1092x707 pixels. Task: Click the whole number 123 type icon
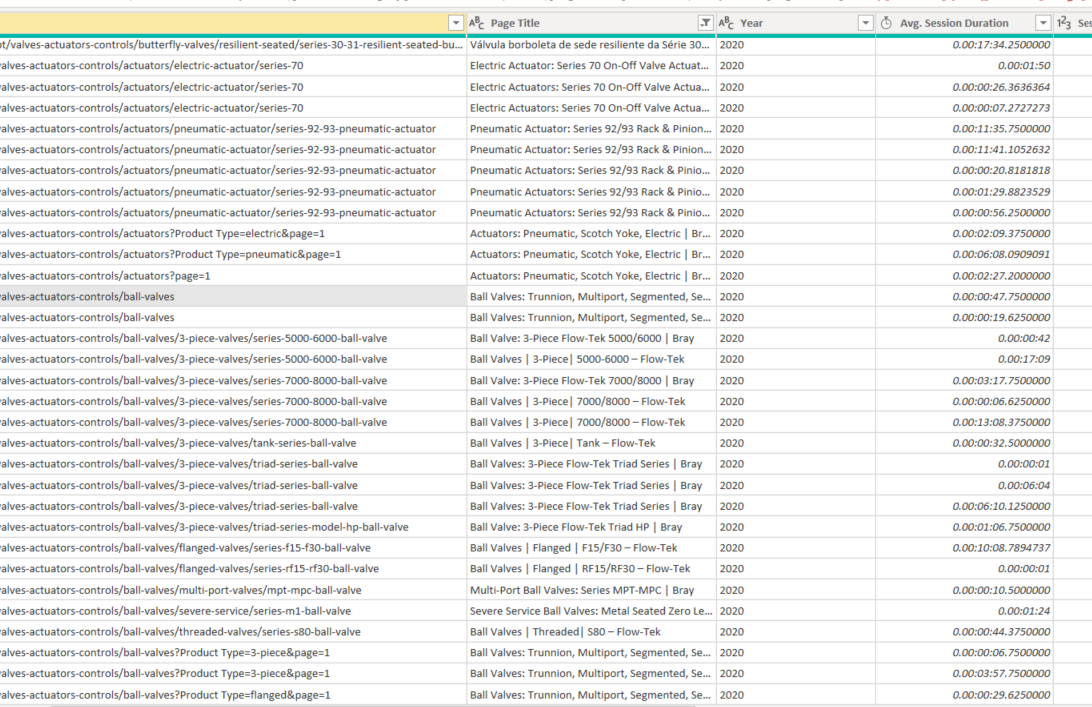1064,23
